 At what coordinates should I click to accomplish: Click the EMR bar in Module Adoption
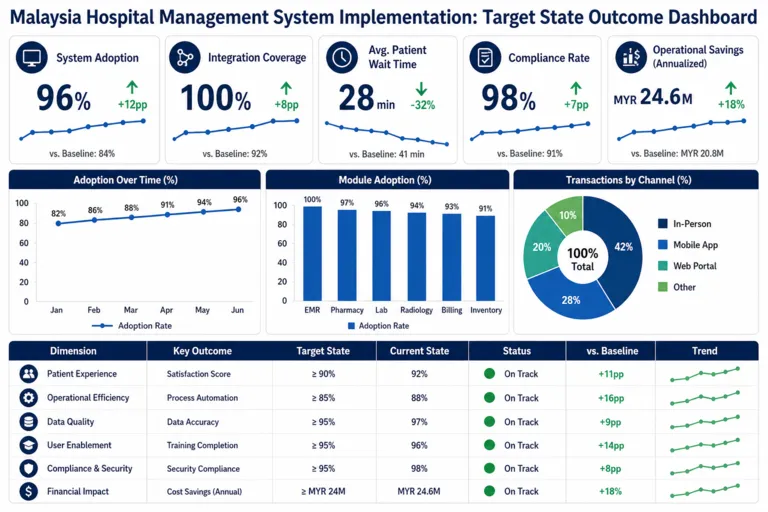(x=312, y=254)
